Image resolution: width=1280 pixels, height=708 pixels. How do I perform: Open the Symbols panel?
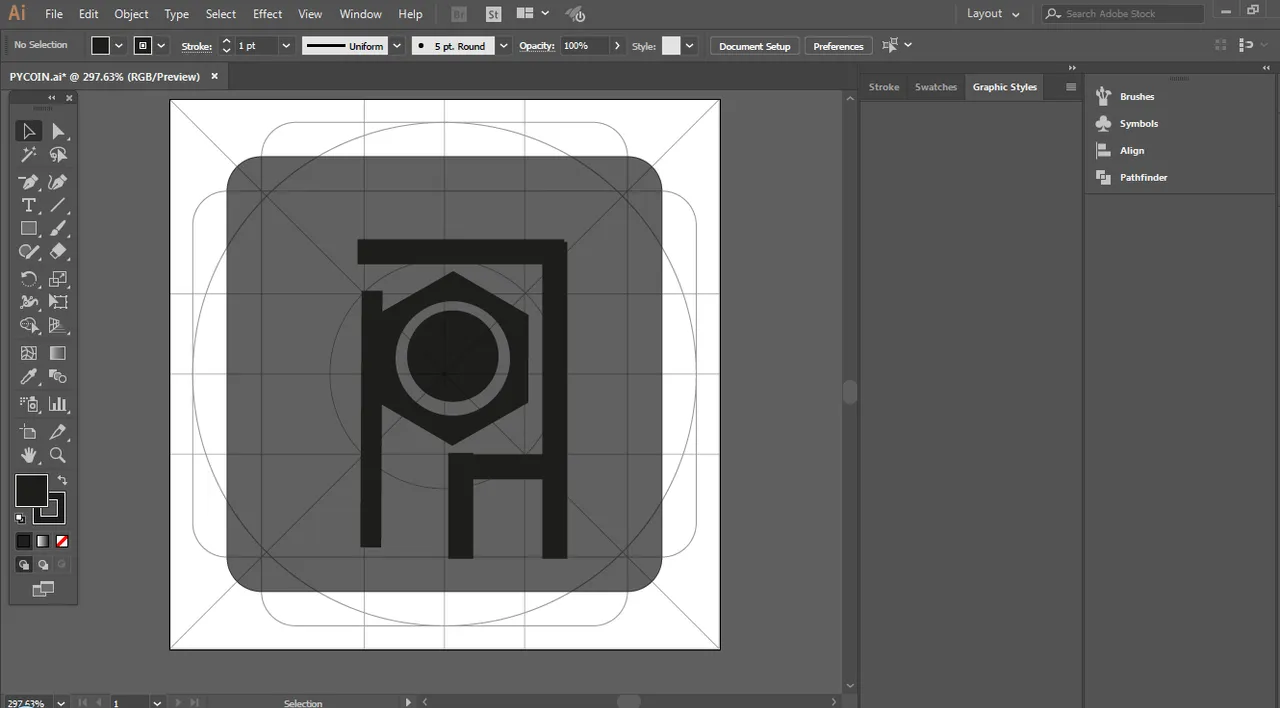tap(1139, 124)
